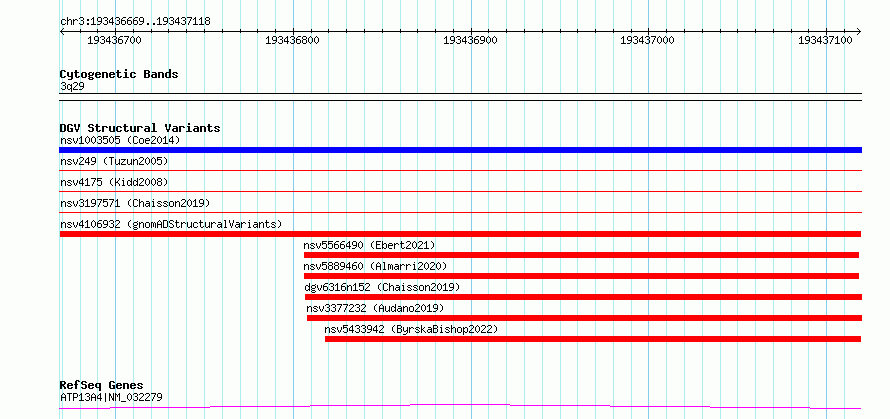The height and width of the screenshot is (419, 890).
Task: Click the nsv3197571 (Chaisson2019) label
Action: click(x=135, y=203)
